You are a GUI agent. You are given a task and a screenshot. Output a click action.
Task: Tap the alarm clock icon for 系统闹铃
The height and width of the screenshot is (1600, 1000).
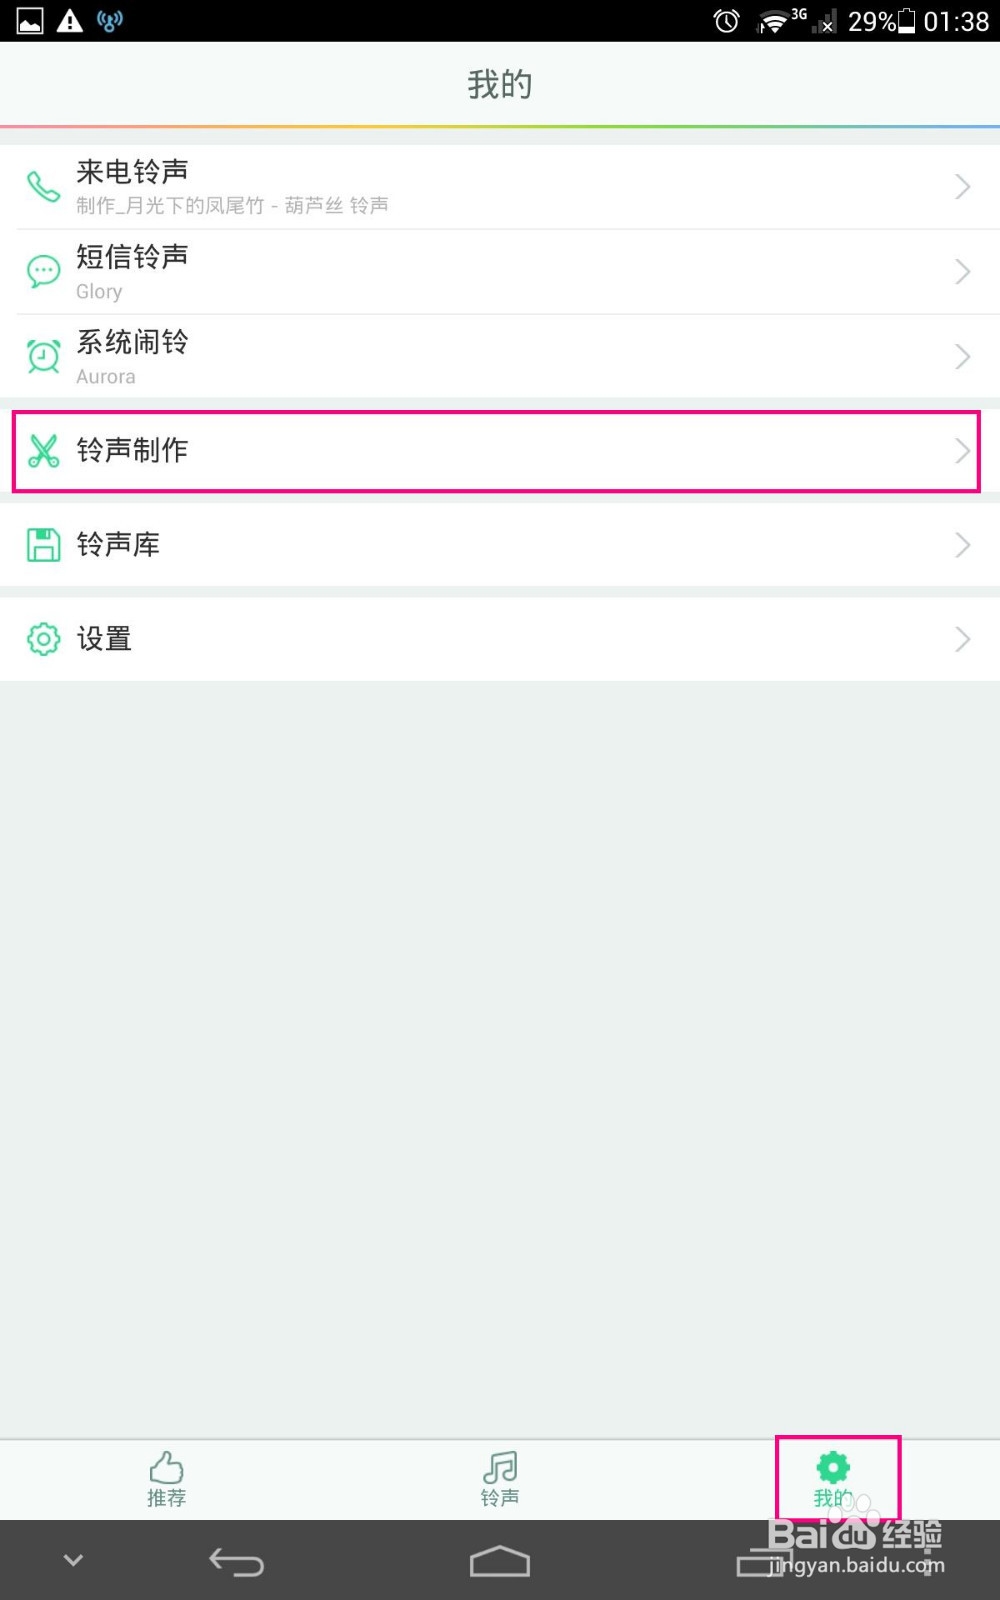pos(43,357)
